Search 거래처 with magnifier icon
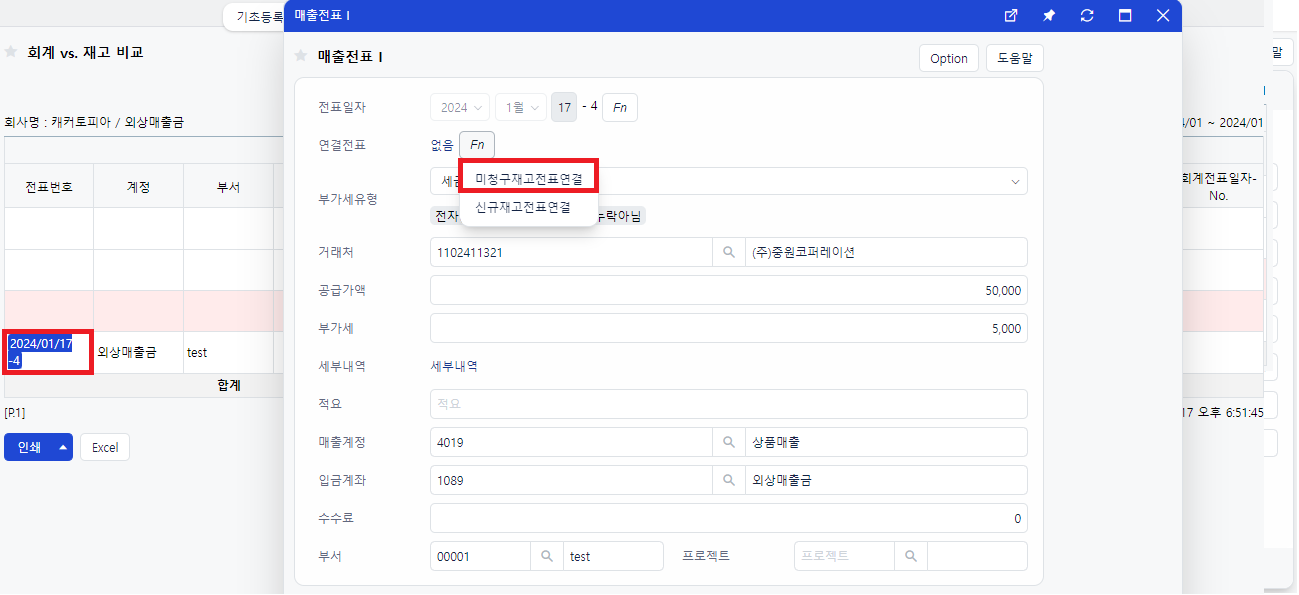The height and width of the screenshot is (595, 1299). click(x=729, y=253)
